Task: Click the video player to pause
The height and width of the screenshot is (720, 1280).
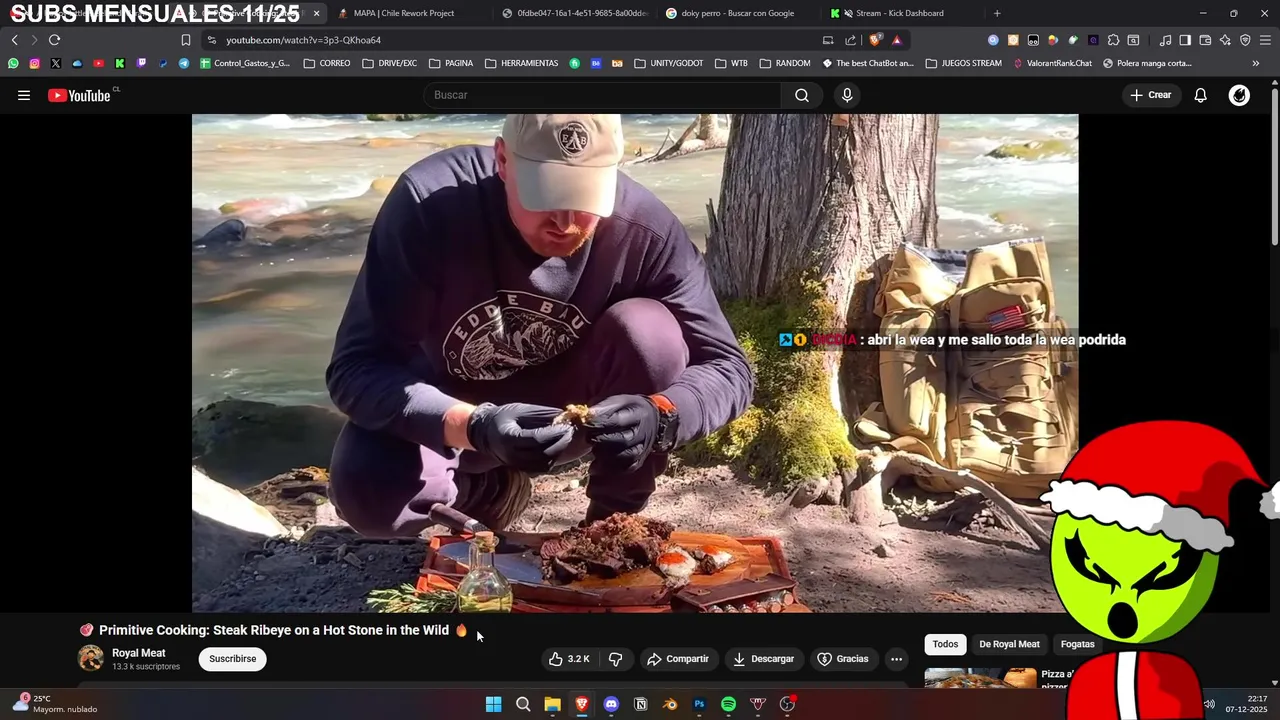Action: [635, 363]
